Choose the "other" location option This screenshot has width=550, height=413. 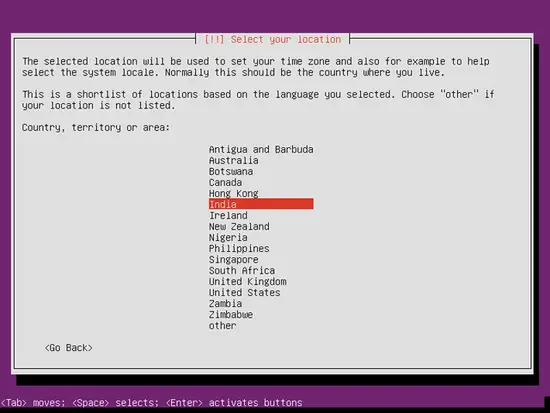(222, 326)
